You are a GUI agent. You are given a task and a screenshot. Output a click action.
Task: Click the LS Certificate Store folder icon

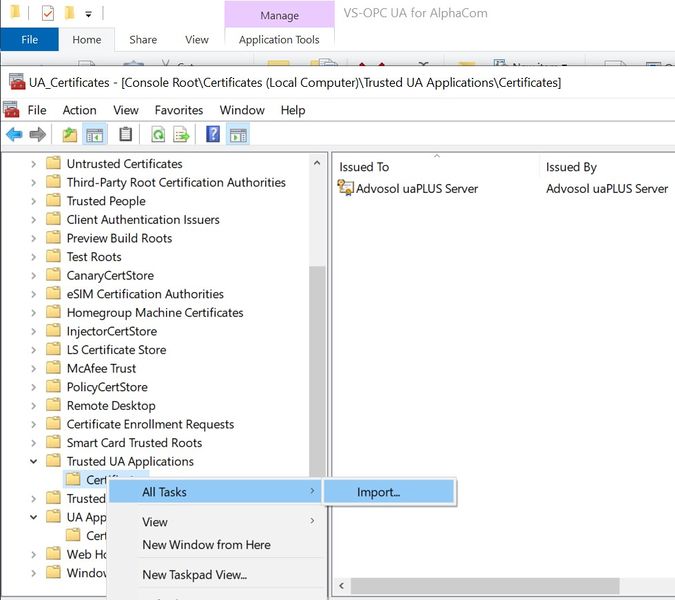coord(53,349)
